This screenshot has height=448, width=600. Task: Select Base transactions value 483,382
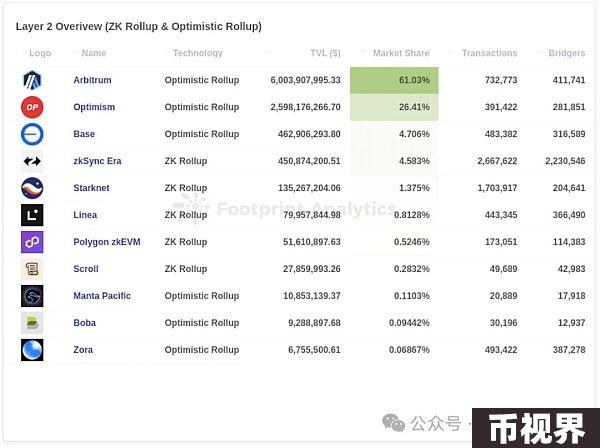[501, 134]
